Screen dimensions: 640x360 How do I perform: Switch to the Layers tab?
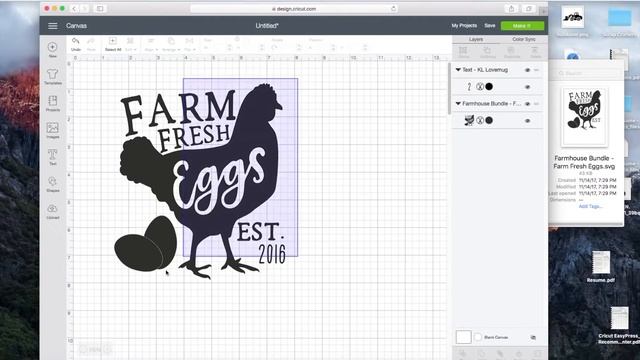476,39
